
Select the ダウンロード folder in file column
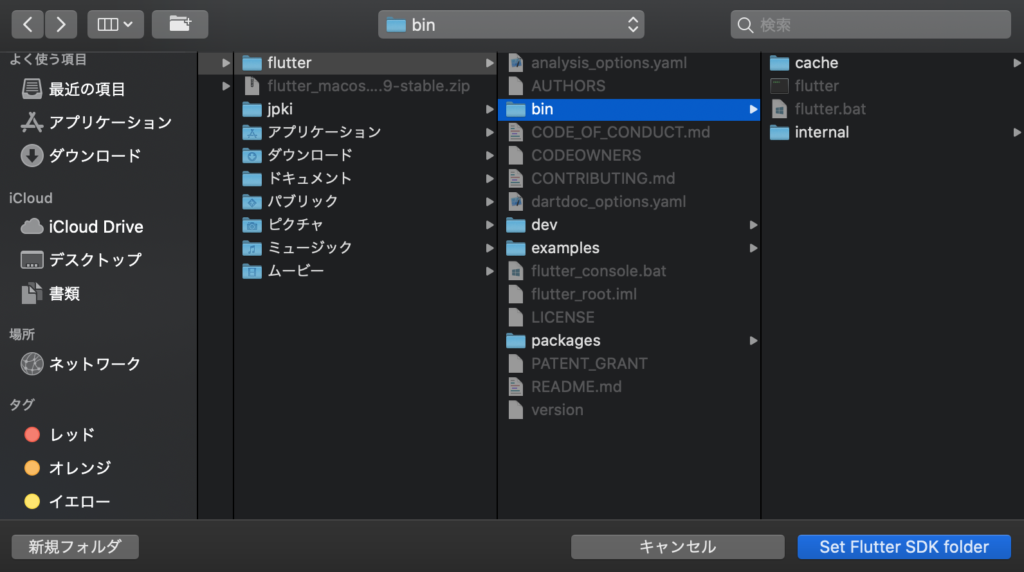tap(366, 155)
